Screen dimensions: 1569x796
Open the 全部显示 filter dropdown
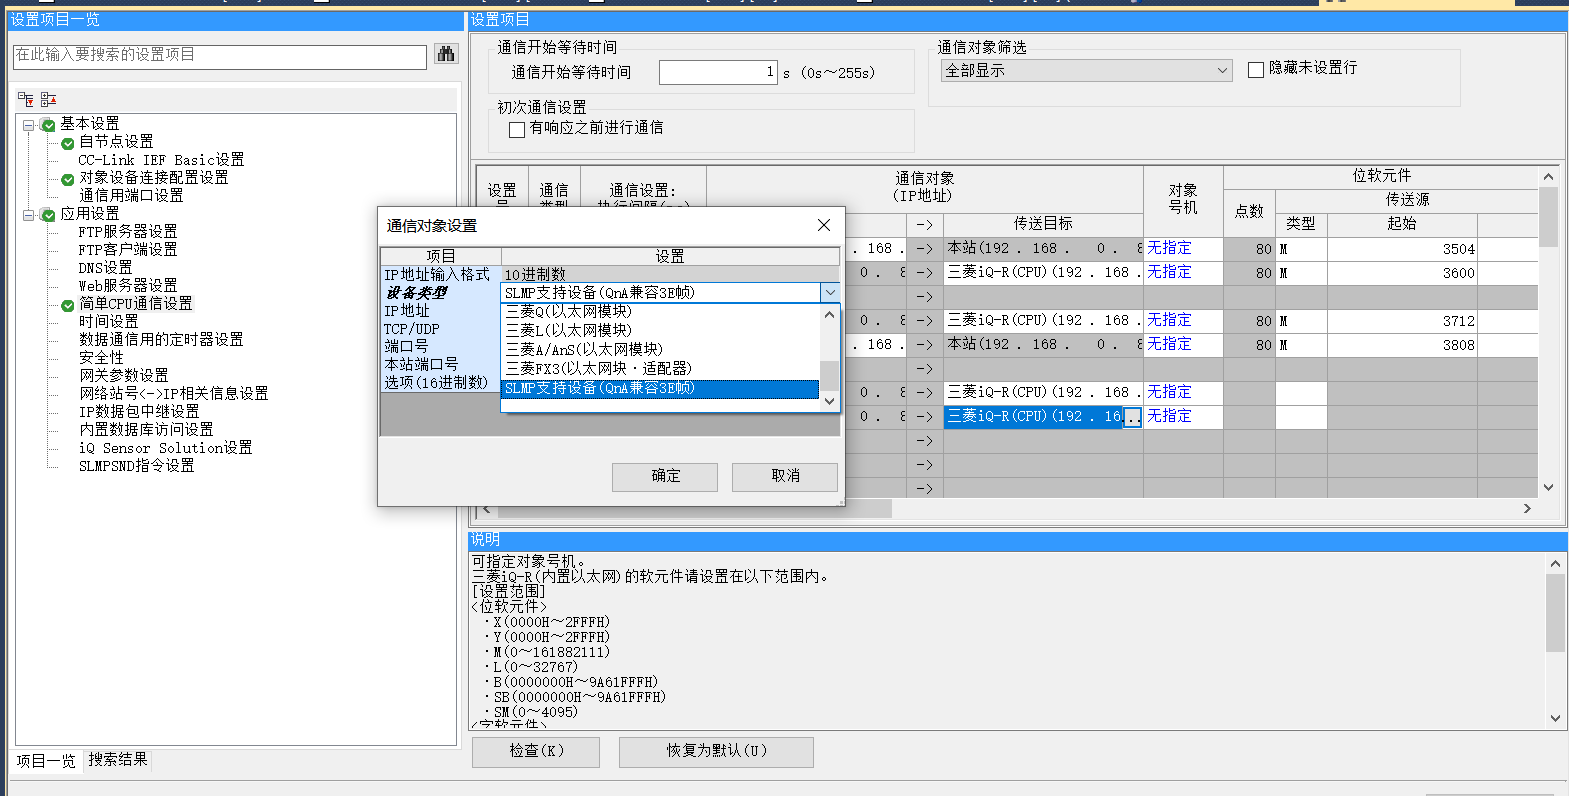click(x=1222, y=71)
